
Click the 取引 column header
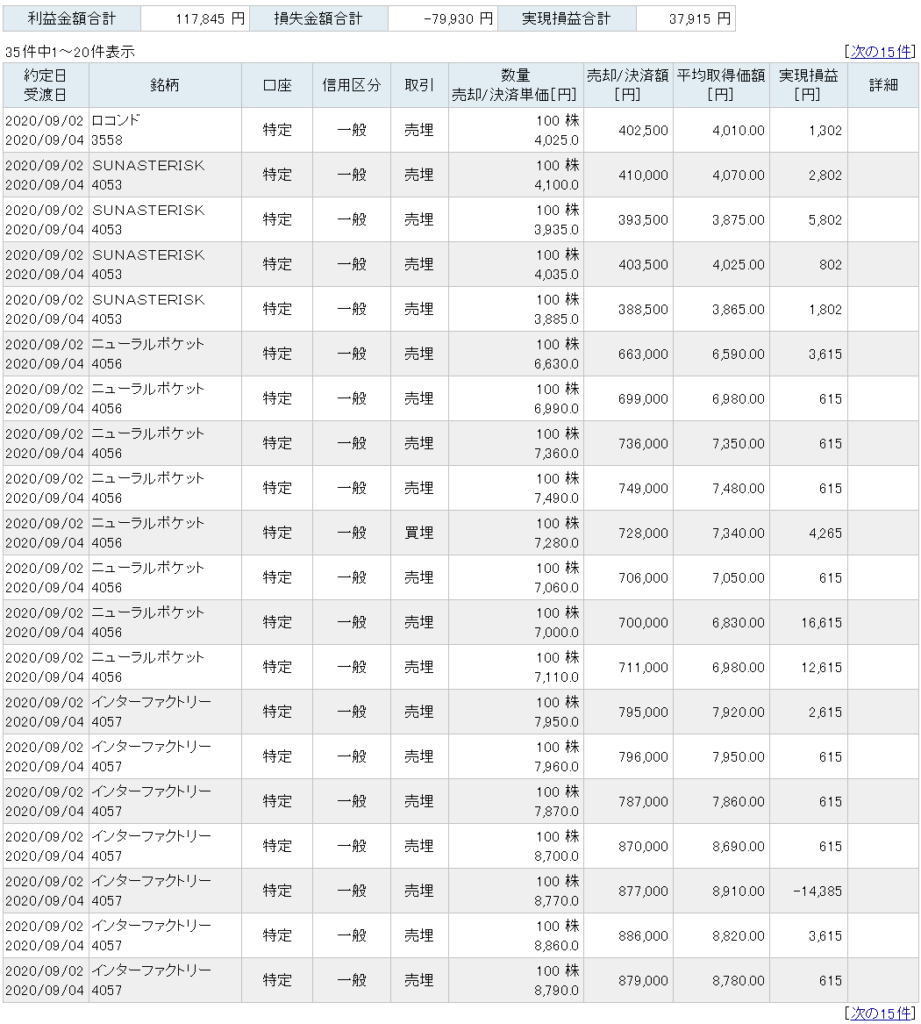click(419, 86)
